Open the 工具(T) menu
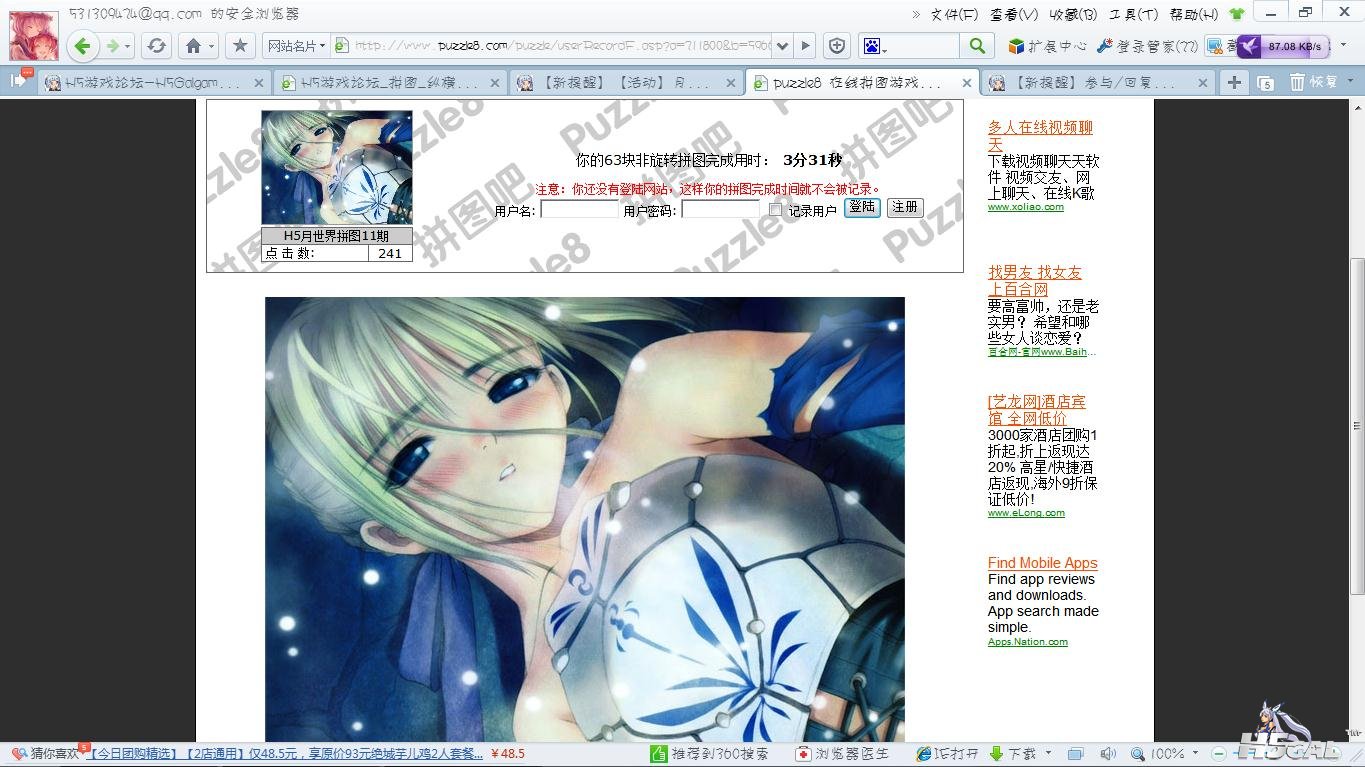Screen dimensions: 1365x767 1134,14
